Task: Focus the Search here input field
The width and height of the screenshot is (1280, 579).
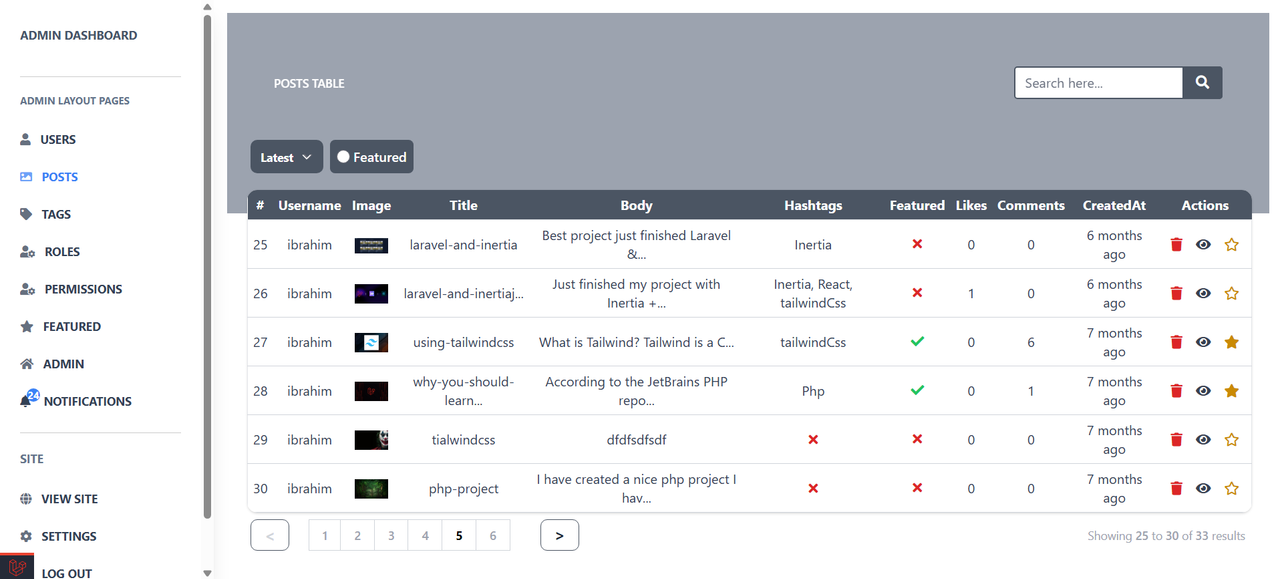Action: pyautogui.click(x=1099, y=83)
